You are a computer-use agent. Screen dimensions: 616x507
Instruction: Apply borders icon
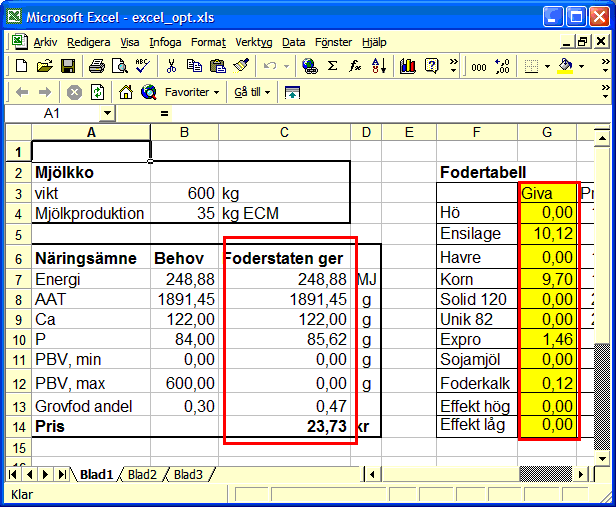pyautogui.click(x=531, y=66)
